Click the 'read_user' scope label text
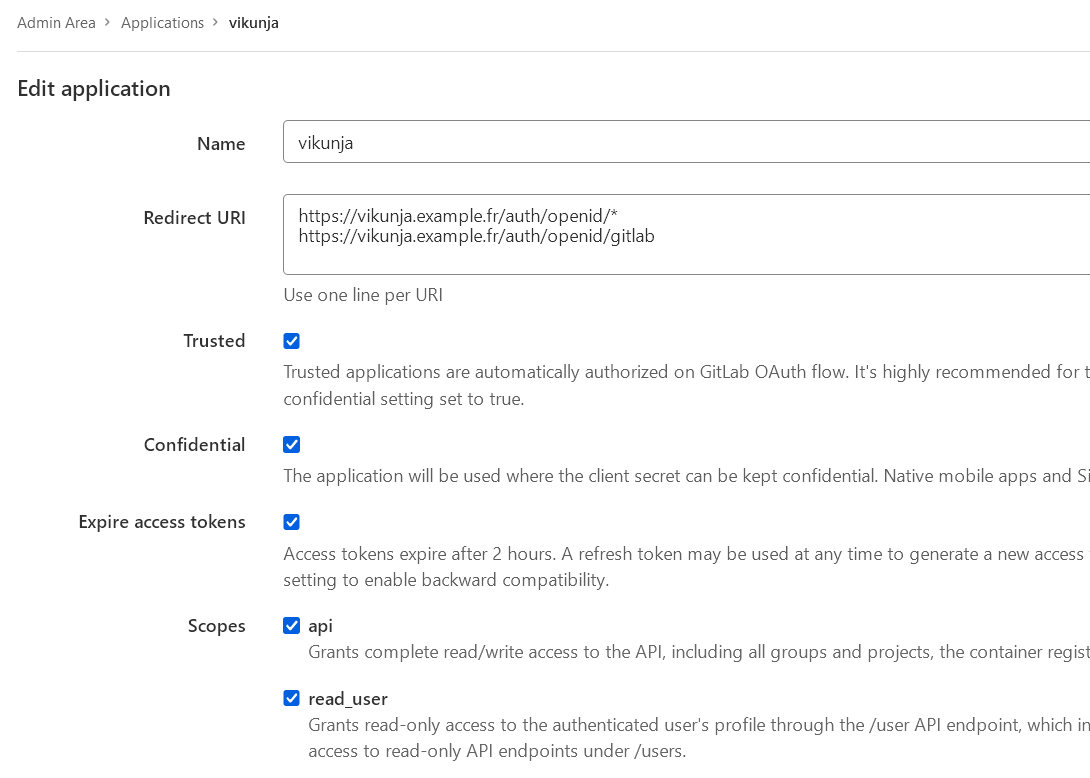This screenshot has width=1090, height=778. pos(348,699)
